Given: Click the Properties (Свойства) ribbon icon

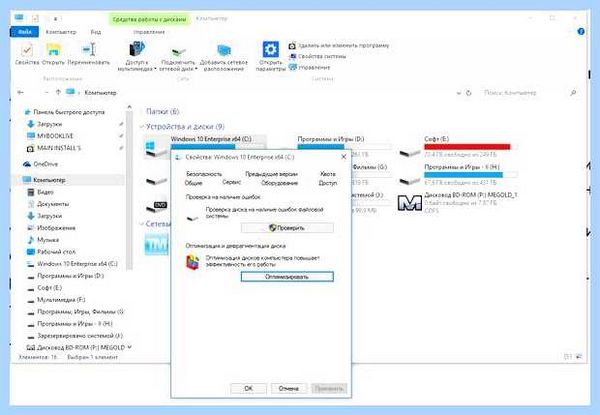Looking at the screenshot, I should 27,50.
